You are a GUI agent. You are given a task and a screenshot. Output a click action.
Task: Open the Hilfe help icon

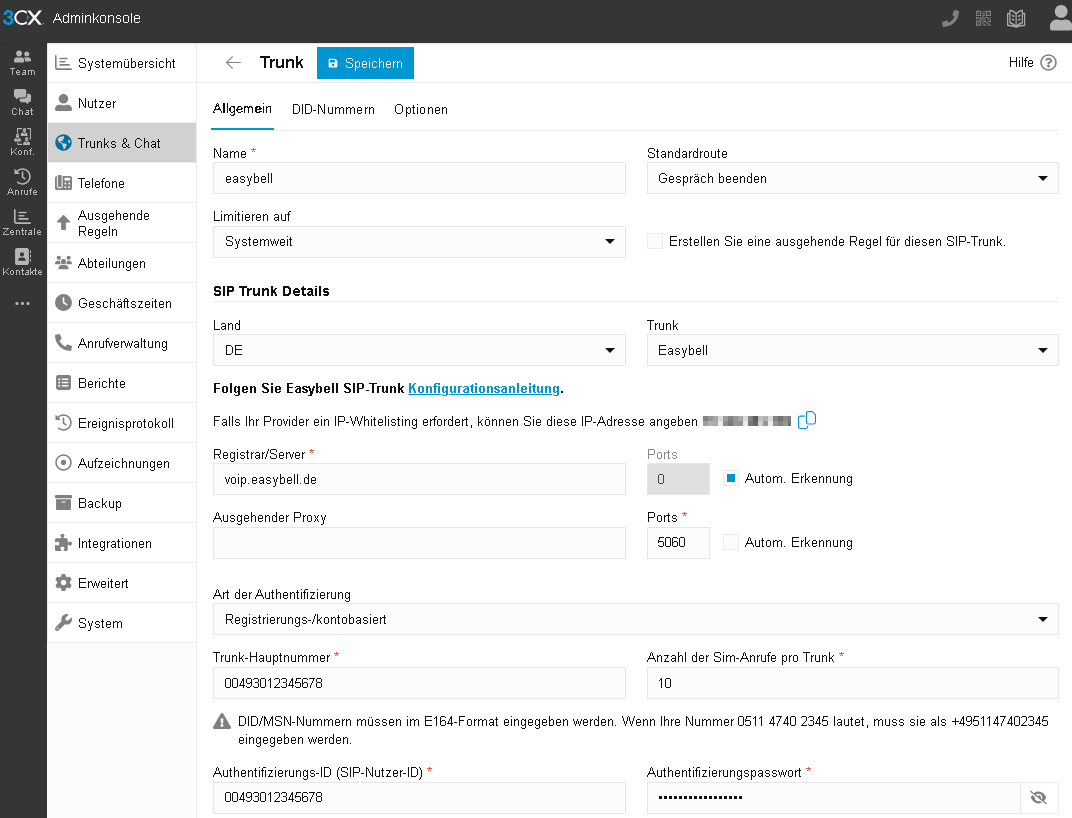coord(1048,63)
